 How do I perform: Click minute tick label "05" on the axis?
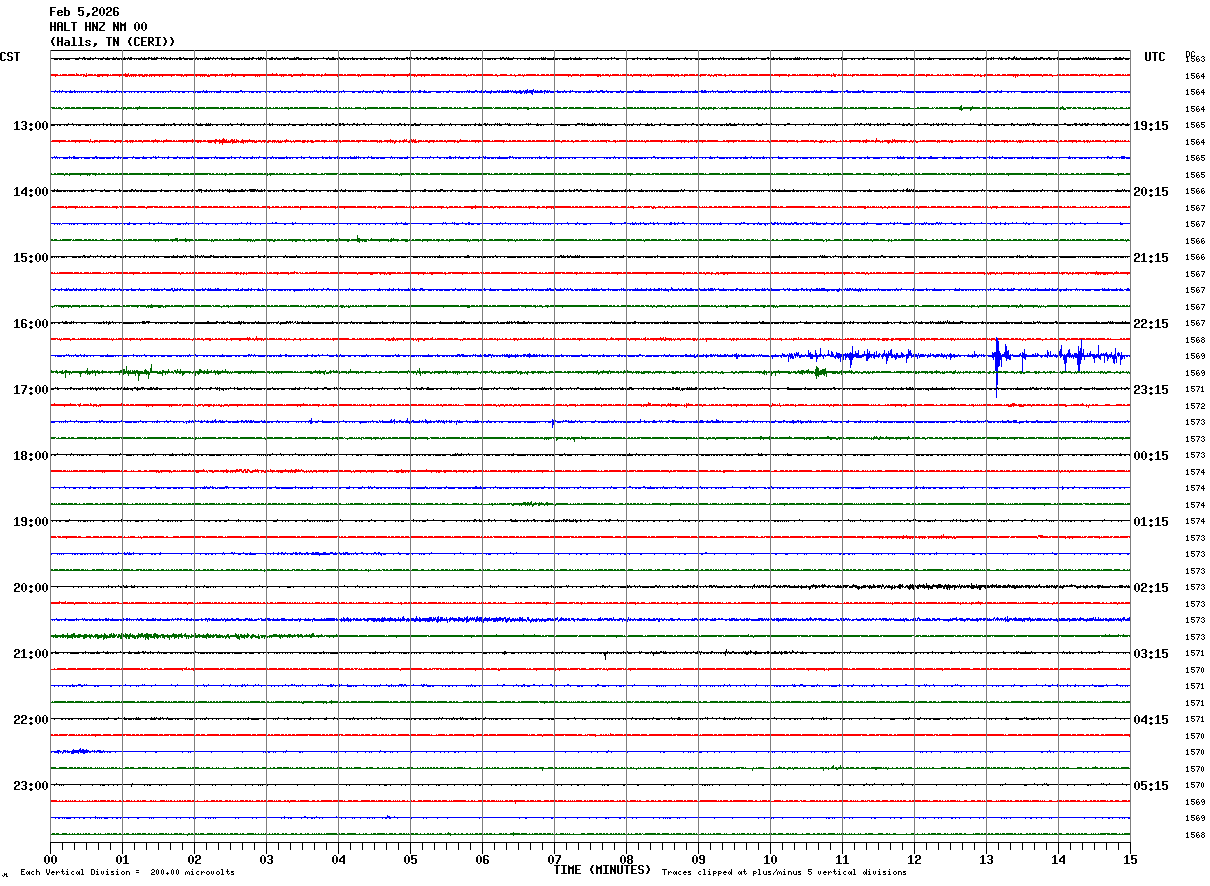pyautogui.click(x=411, y=859)
